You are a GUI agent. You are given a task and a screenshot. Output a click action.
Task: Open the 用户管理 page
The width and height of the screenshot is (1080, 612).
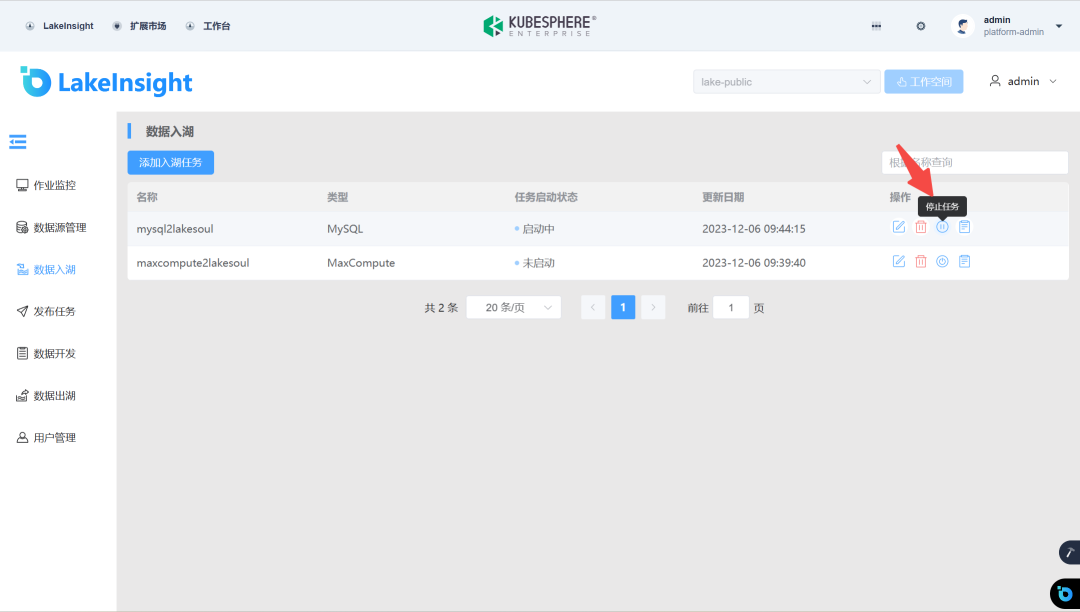(46, 438)
